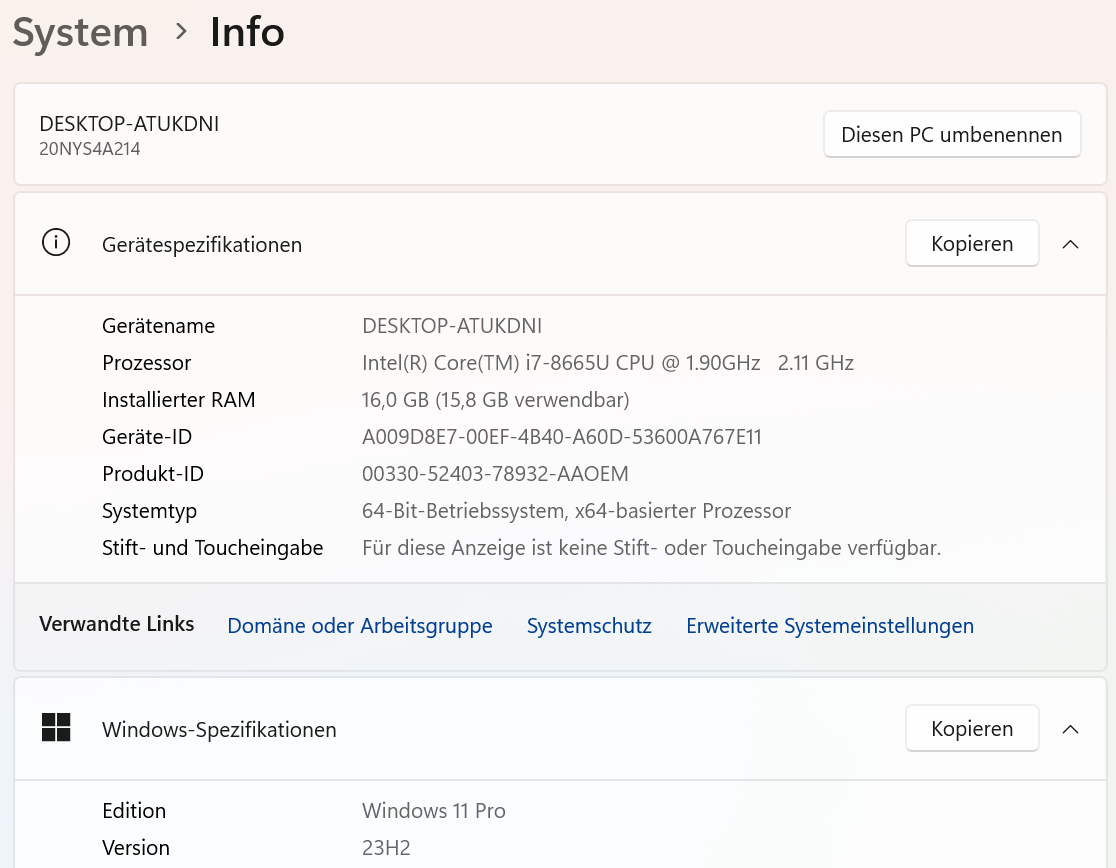Screen dimensions: 1116x868
Task: Select the Gerätename value DESKTOP-ATUKDNI
Action: coord(452,326)
